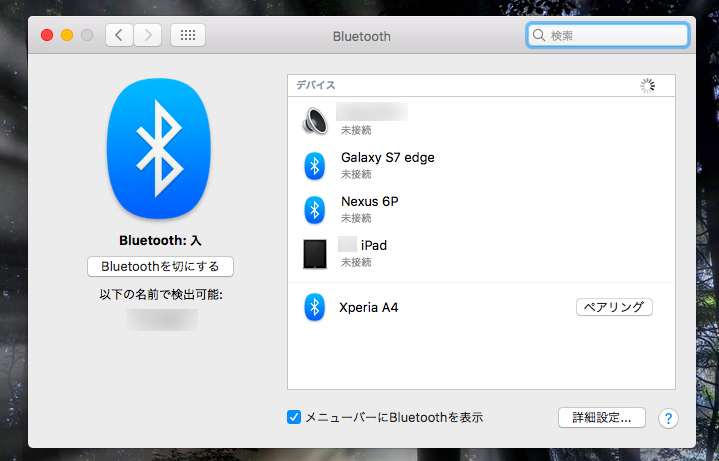The width and height of the screenshot is (719, 461).
Task: Go back with the left arrow button
Action: pyautogui.click(x=118, y=35)
